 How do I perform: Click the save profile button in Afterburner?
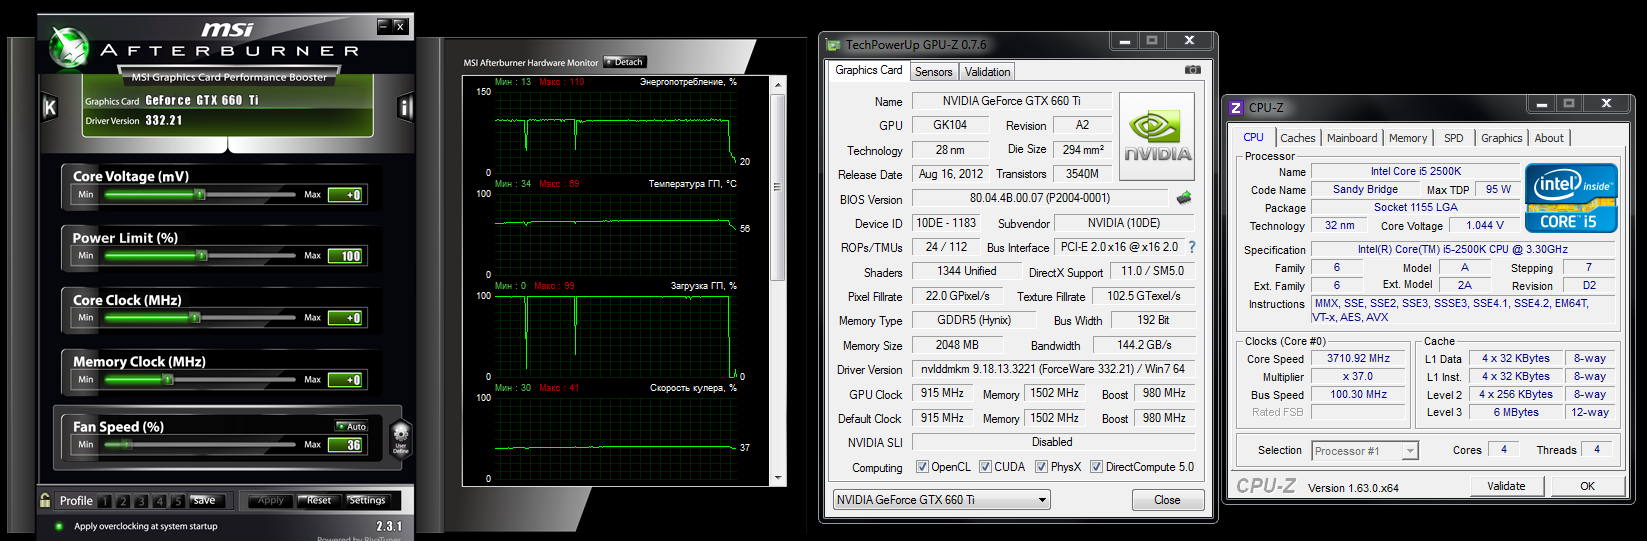(208, 500)
